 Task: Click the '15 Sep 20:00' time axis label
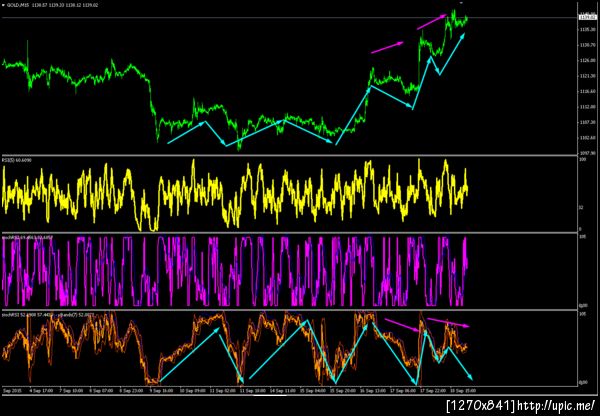click(x=344, y=391)
